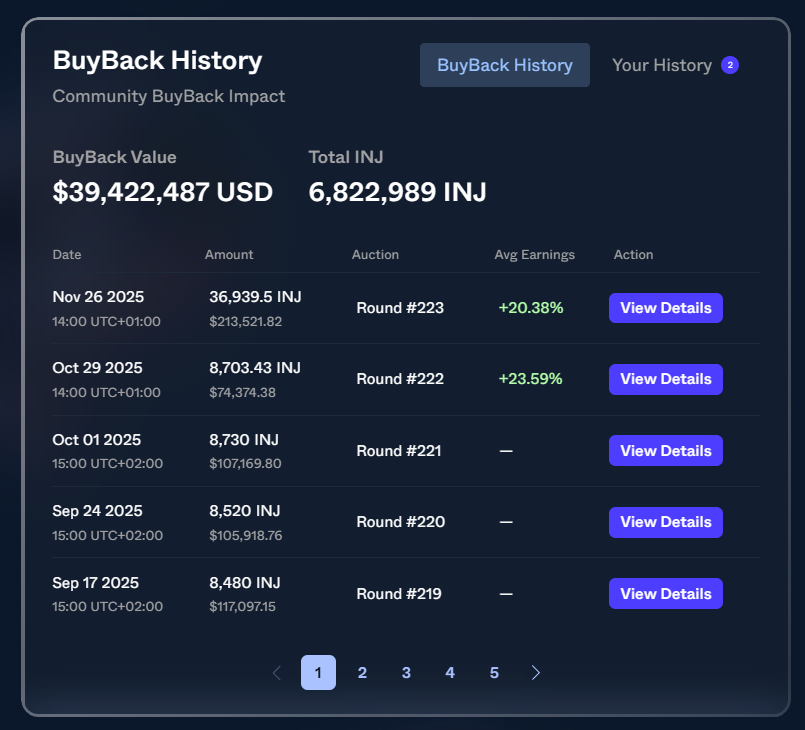Click the Amount column header

pyautogui.click(x=229, y=254)
